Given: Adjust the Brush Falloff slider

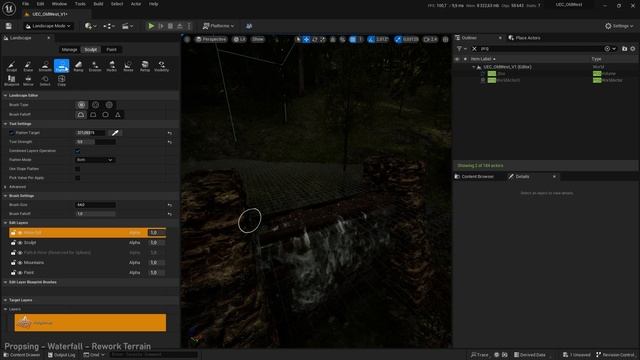Looking at the screenshot, I should [96, 214].
